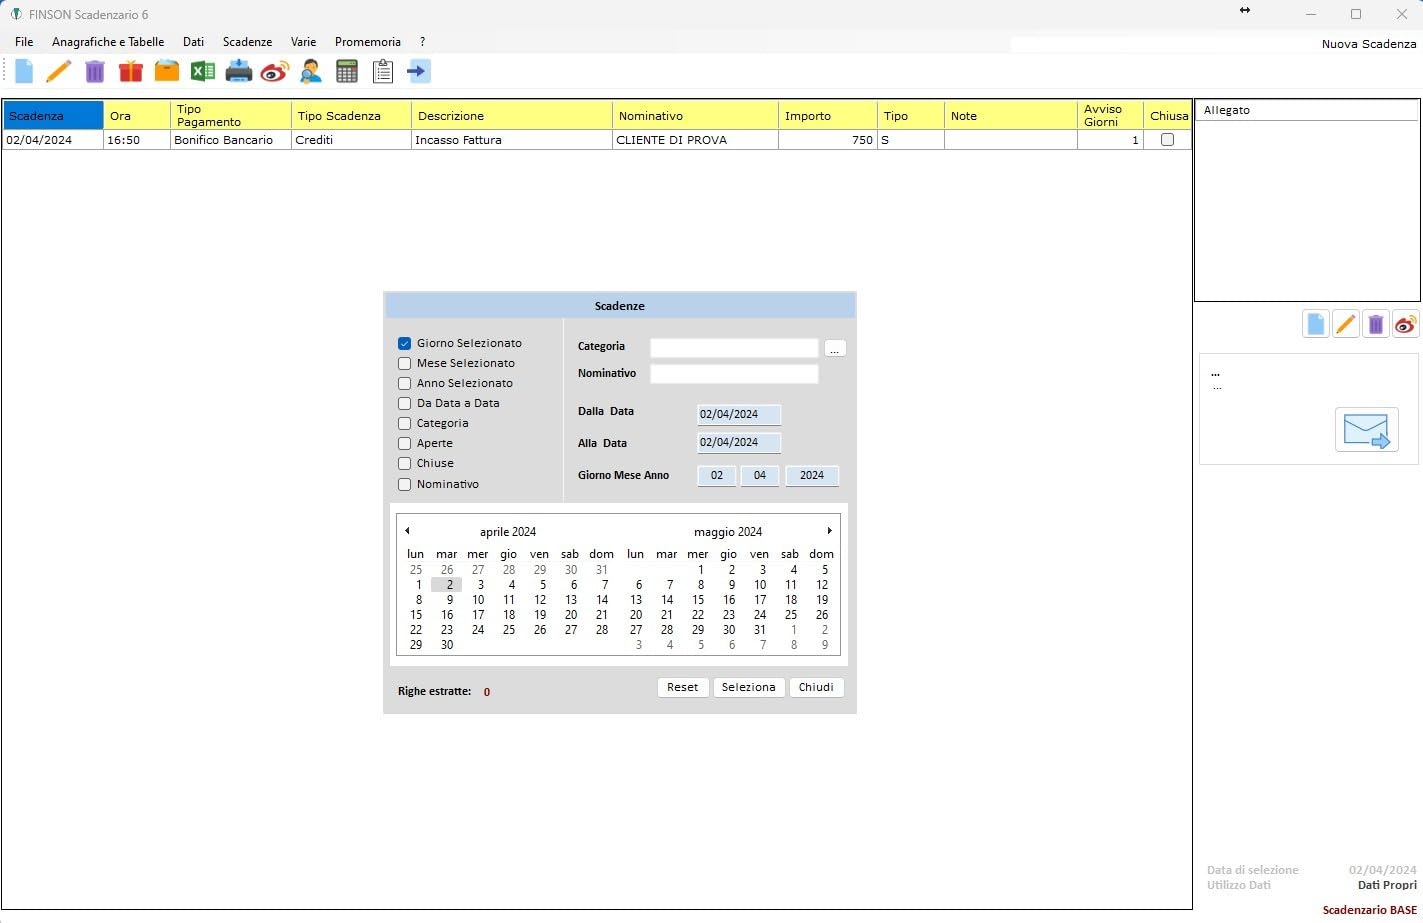This screenshot has height=923, width=1423.
Task: Click the orange archive box toolbar icon
Action: pyautogui.click(x=167, y=71)
